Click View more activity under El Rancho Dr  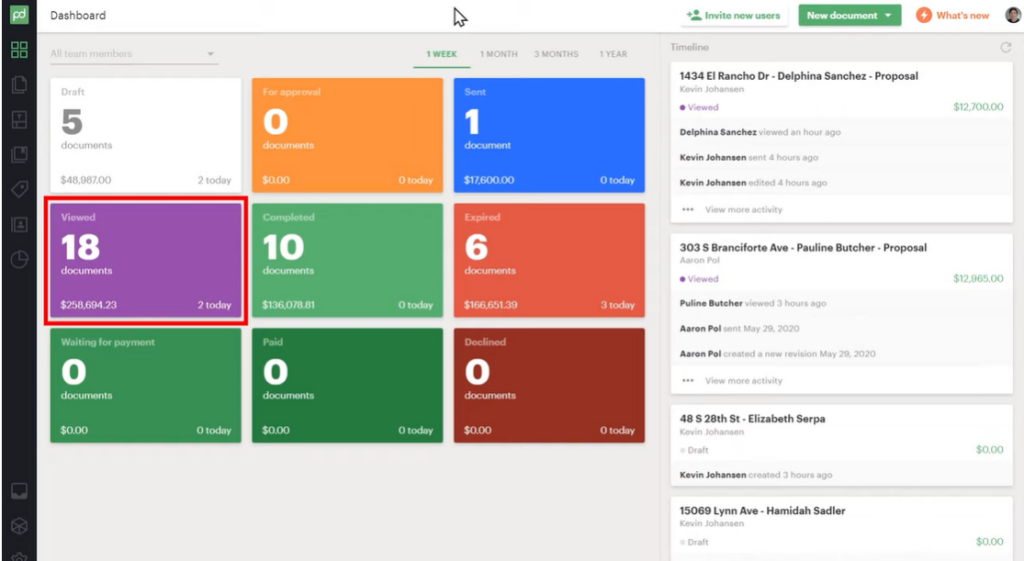click(743, 210)
